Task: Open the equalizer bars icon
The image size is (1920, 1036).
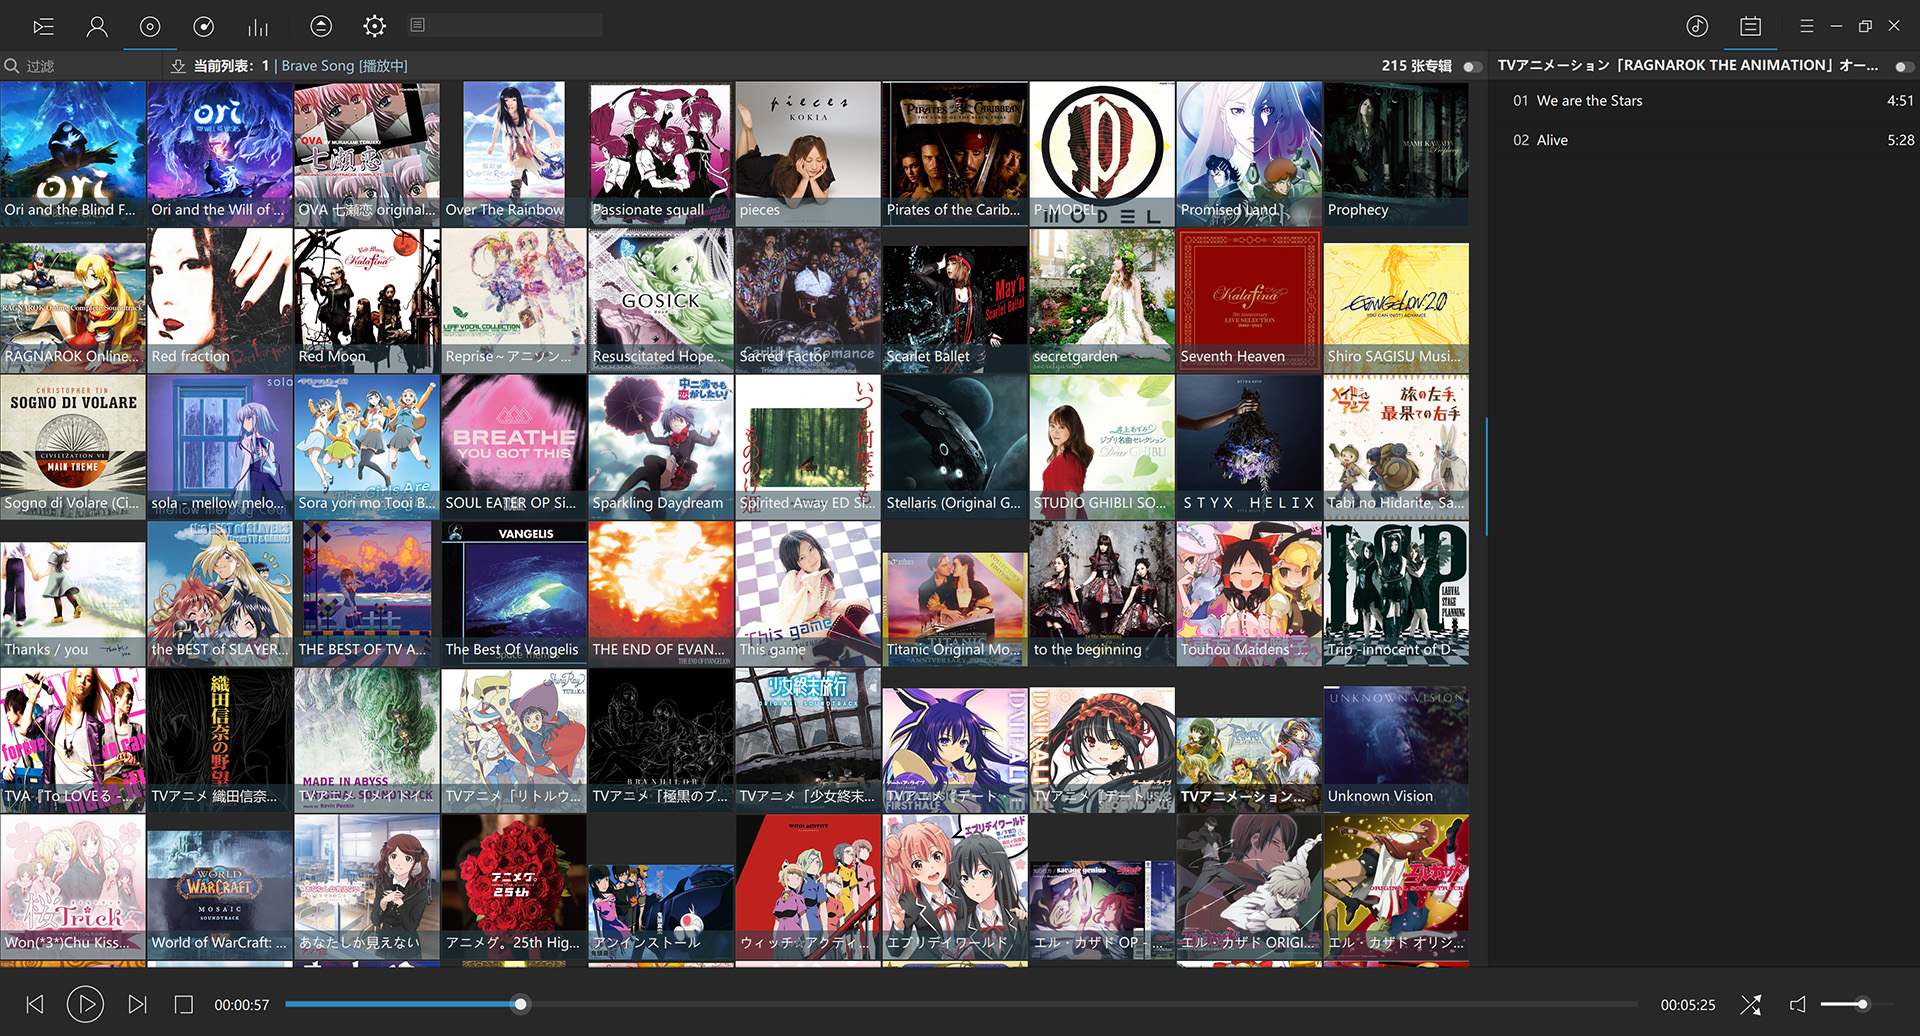Action: coord(258,27)
